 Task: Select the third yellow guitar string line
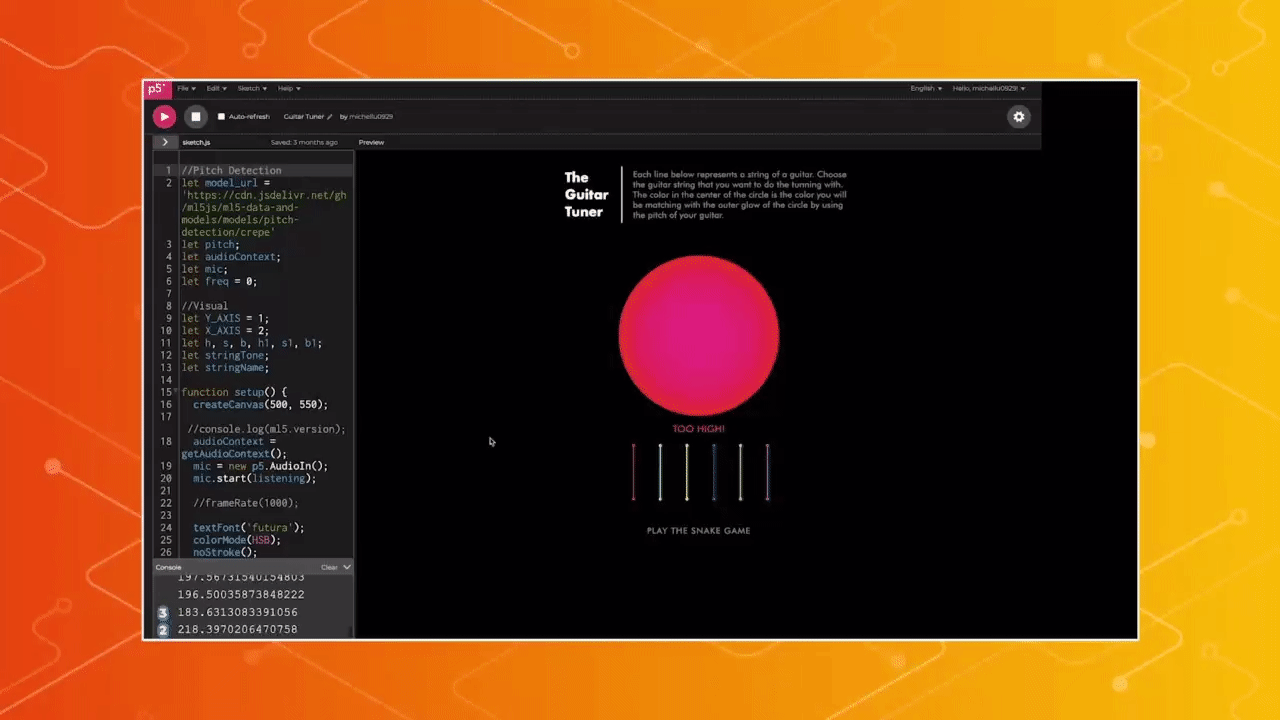point(687,472)
